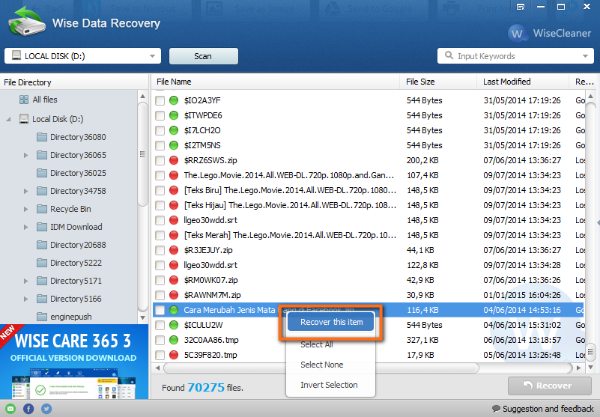Expand the Directory36065 folder

coord(26,155)
